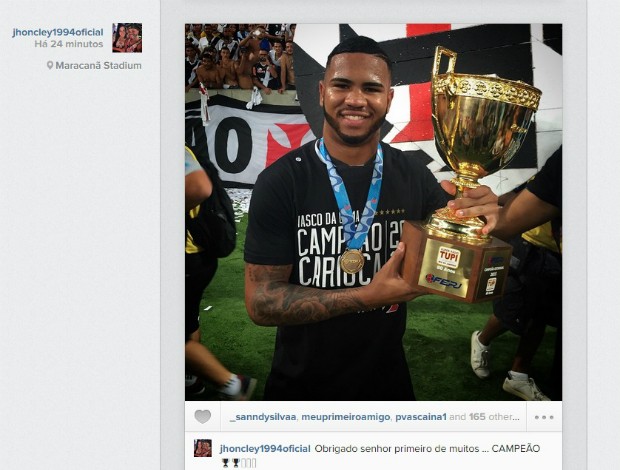Visit meuprimeiroamigo's profile from likes
Image resolution: width=620 pixels, height=470 pixels.
[346, 417]
